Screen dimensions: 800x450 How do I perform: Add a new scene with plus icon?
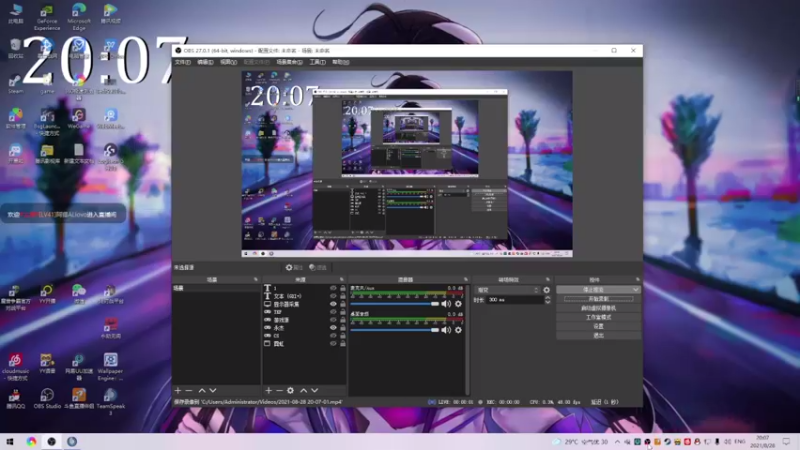(178, 390)
